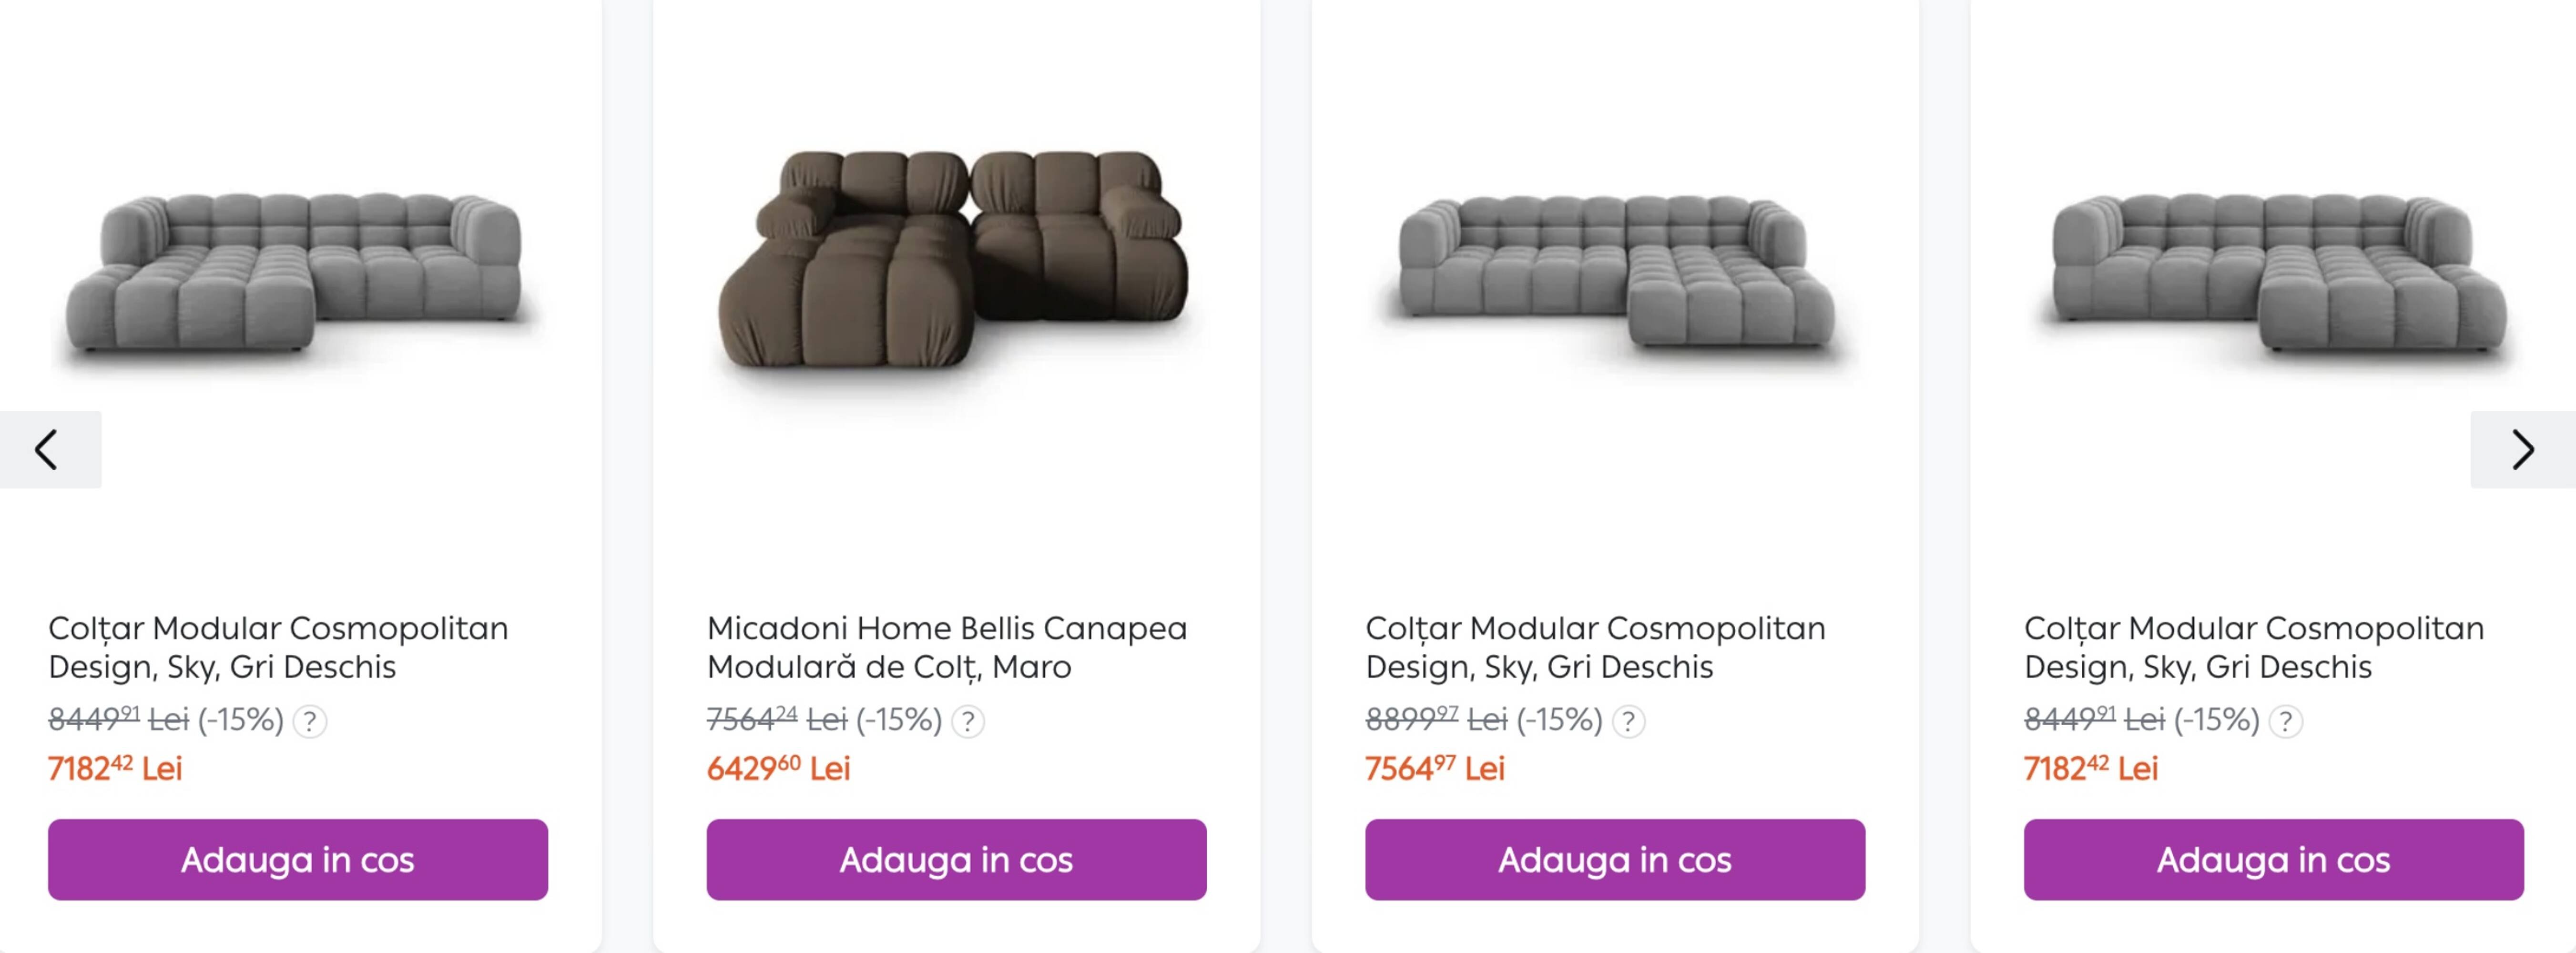Open the gray sofa image with the left chaise
The height and width of the screenshot is (953, 2576).
297,270
